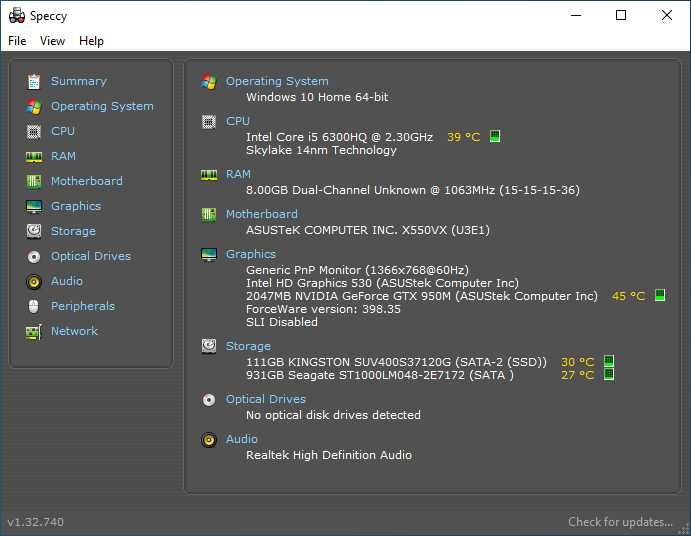Click the Kingston SSD temperature indicator
Screen dimensions: 691x536
(x=608, y=362)
